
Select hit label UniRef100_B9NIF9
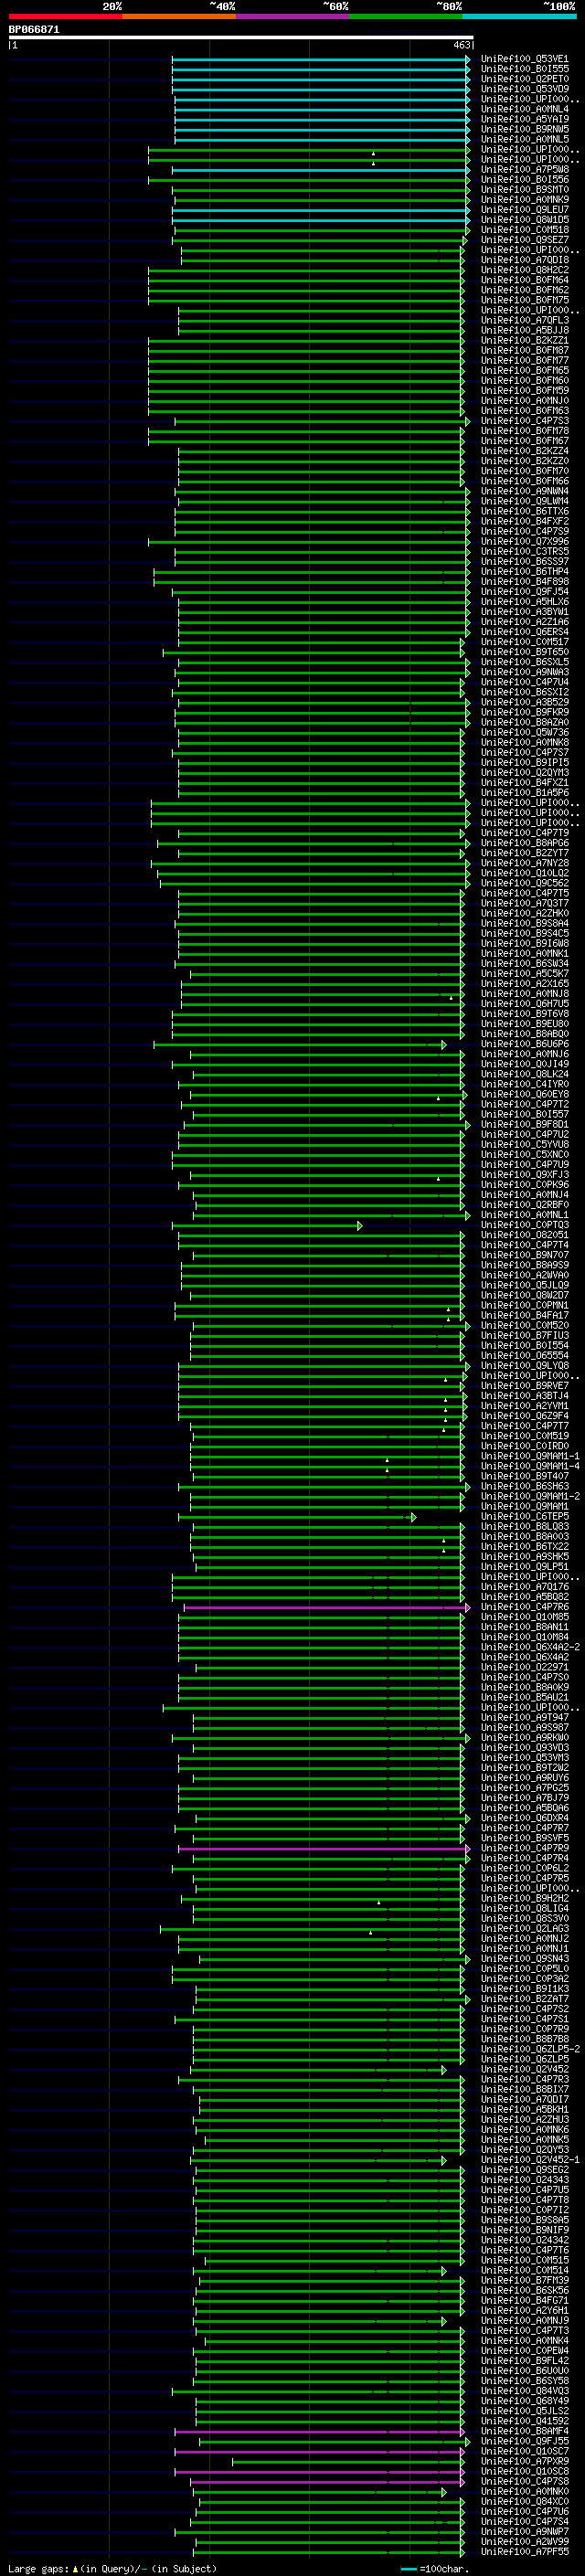click(524, 2230)
